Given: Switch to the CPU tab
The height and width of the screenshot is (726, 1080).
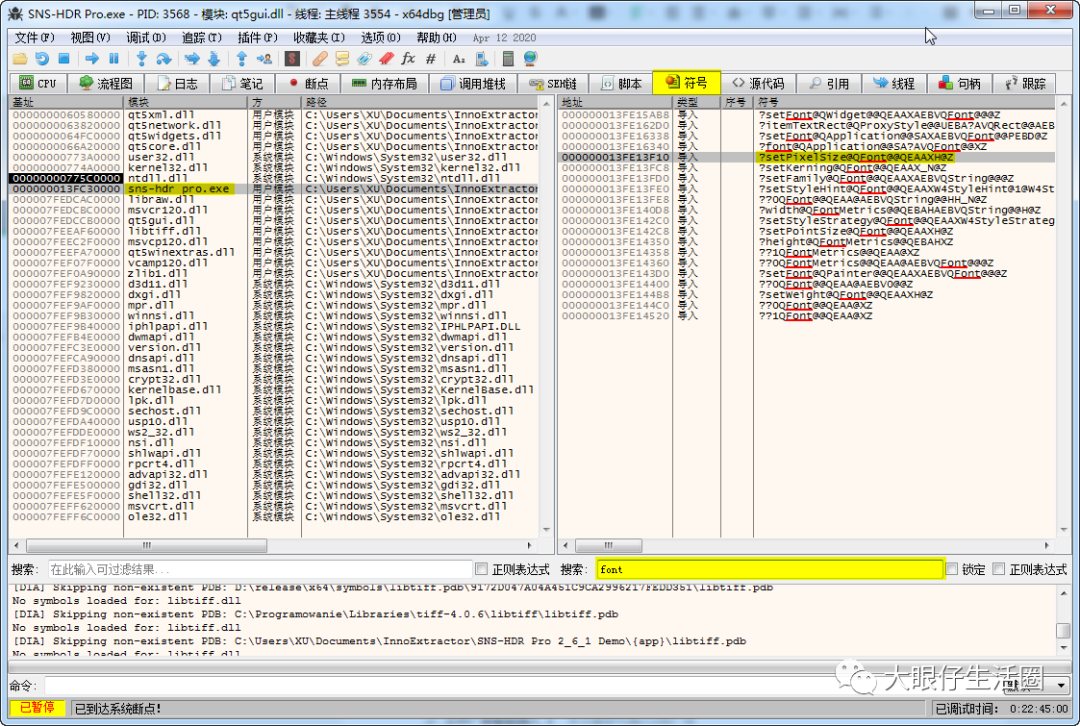Looking at the screenshot, I should point(37,83).
